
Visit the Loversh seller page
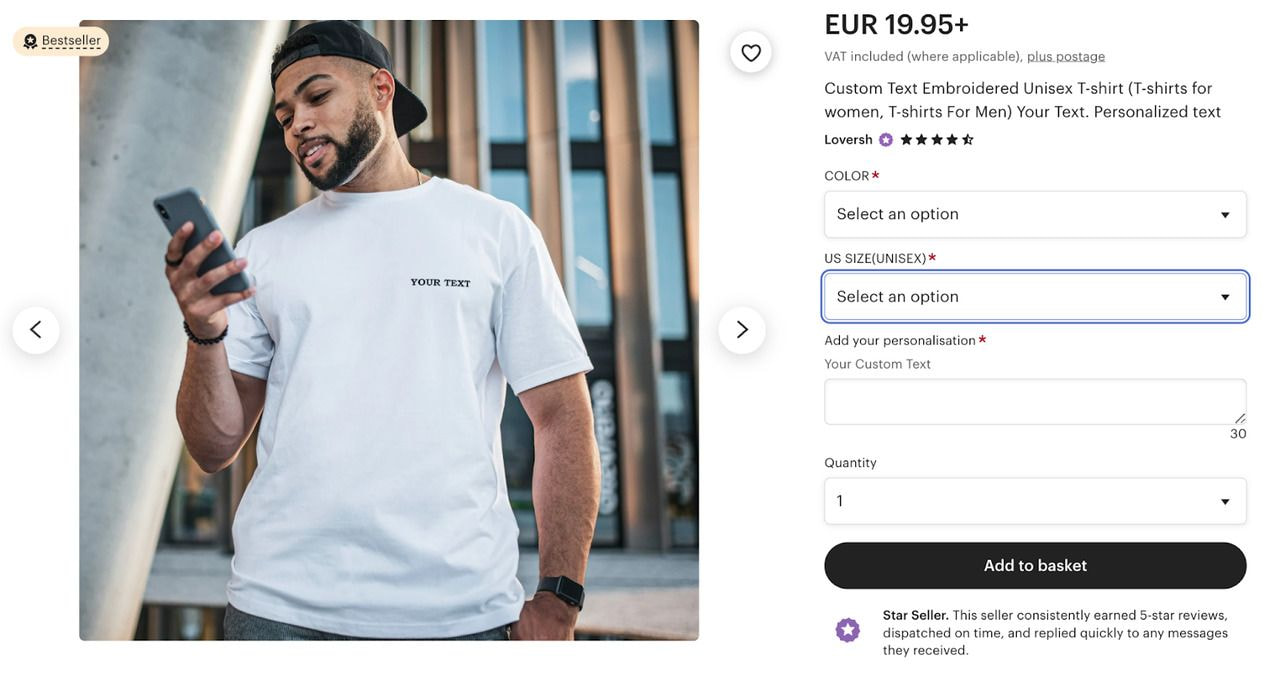tap(846, 139)
